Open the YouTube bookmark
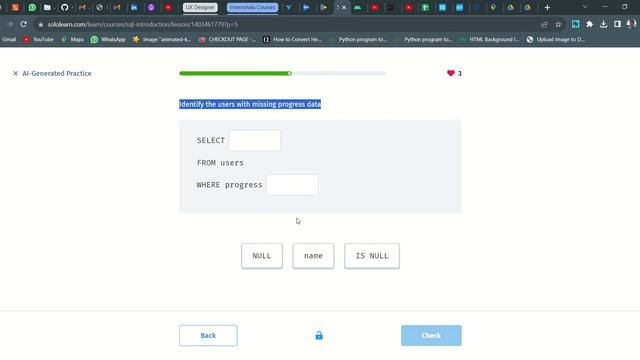 pos(39,40)
